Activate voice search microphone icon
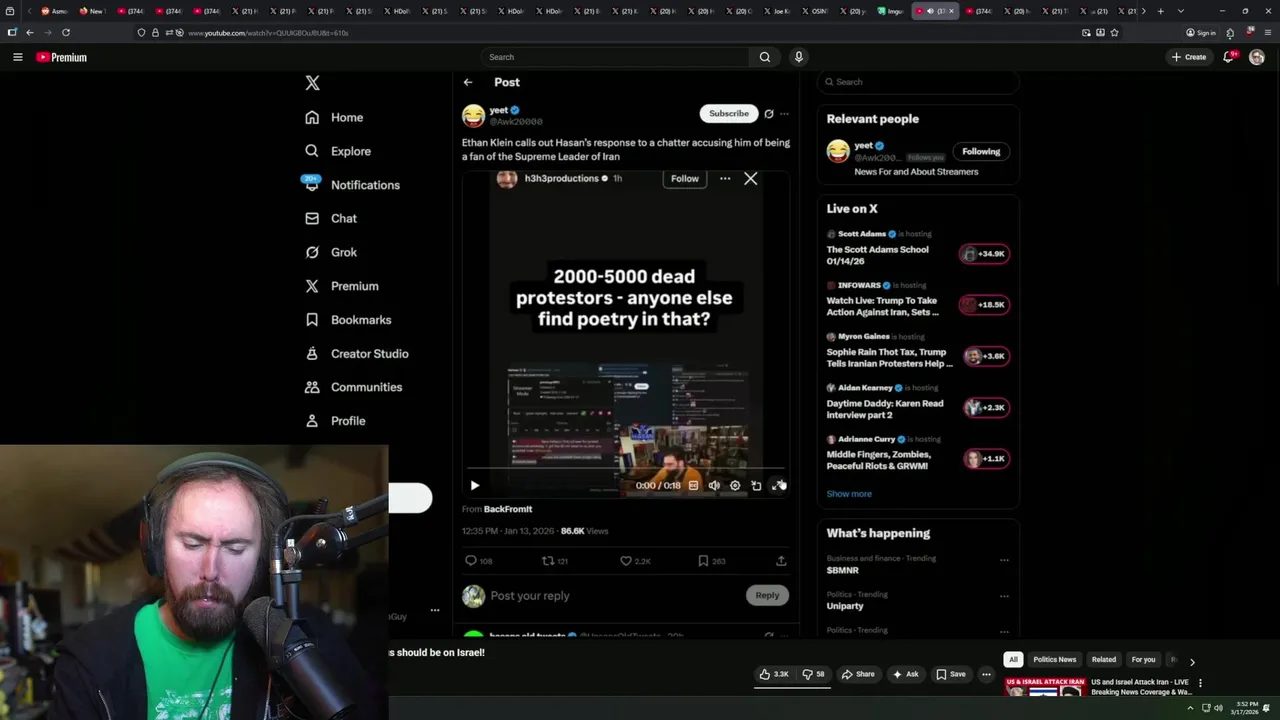The height and width of the screenshot is (720, 1280). click(x=798, y=57)
